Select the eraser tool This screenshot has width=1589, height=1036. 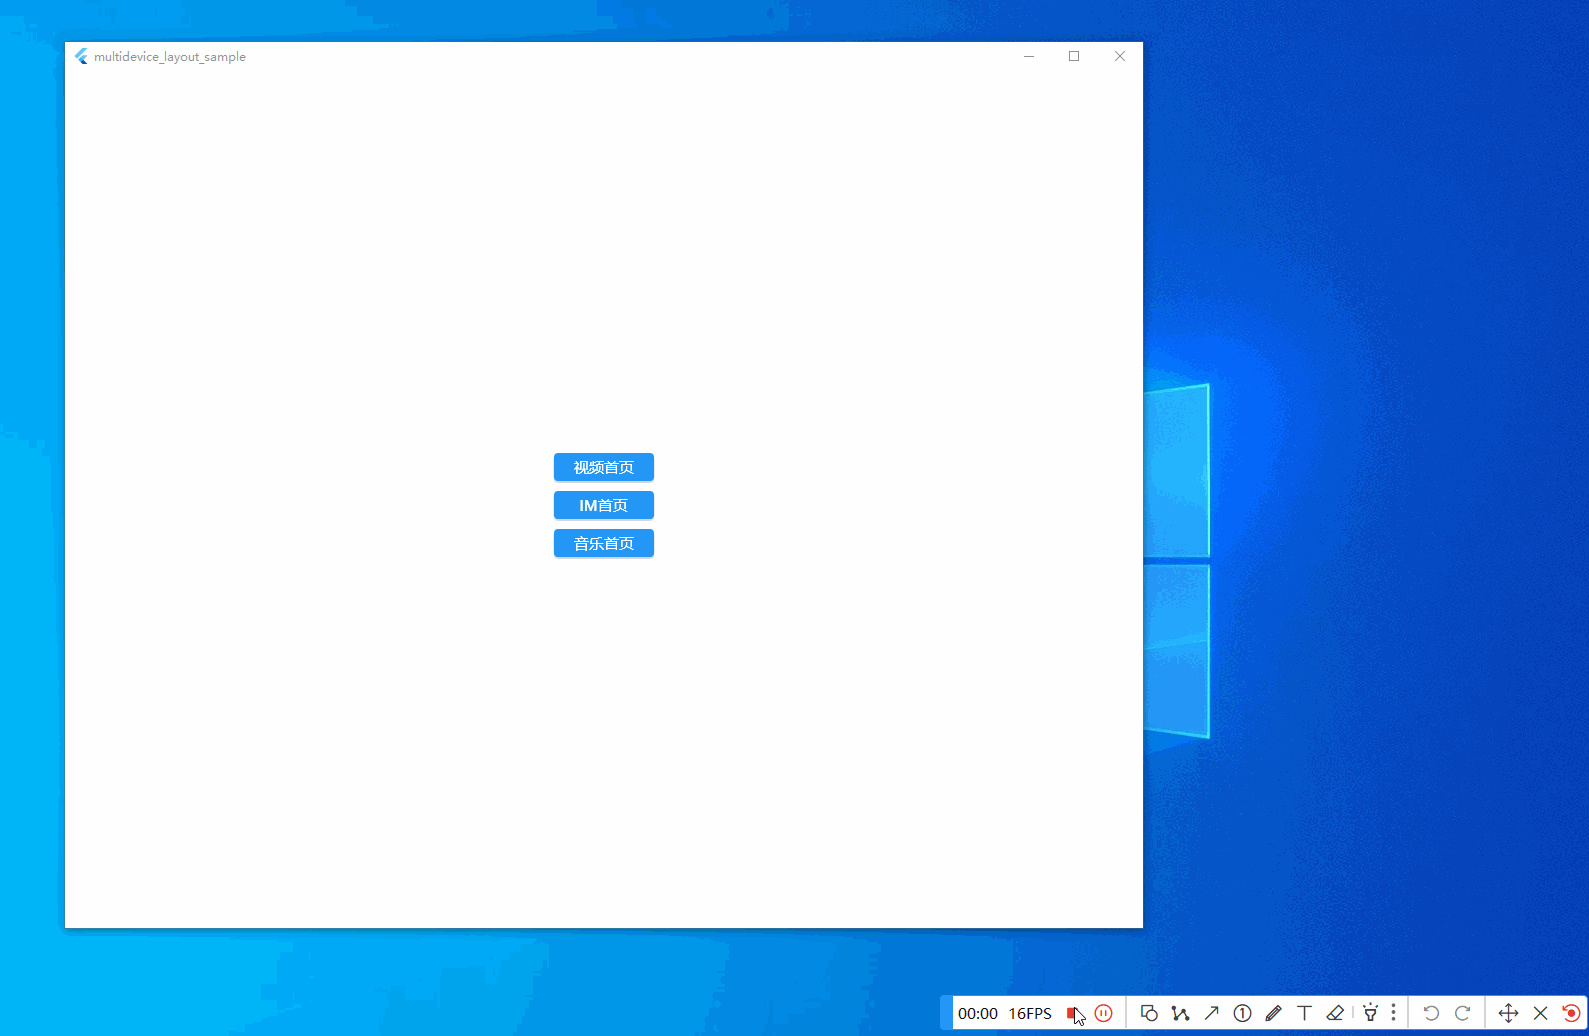1335,1013
